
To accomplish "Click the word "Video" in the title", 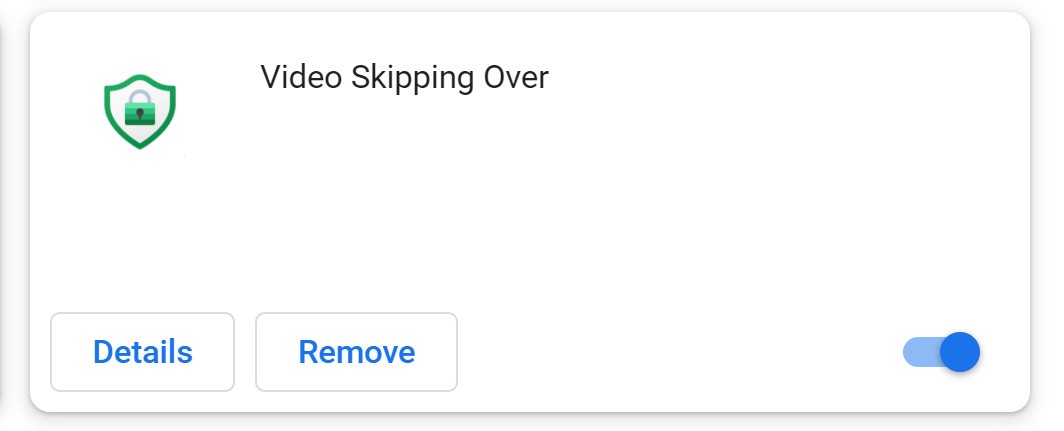I will (301, 77).
